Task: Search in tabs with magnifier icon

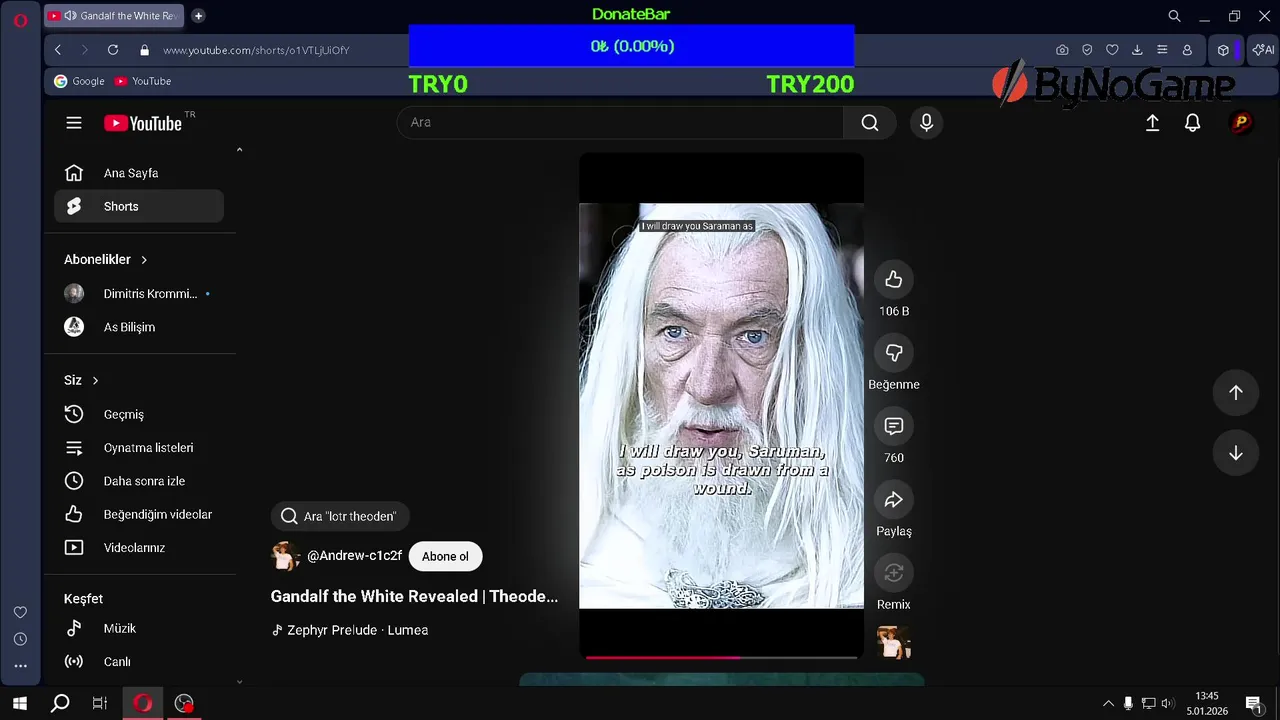Action: 1175,16
